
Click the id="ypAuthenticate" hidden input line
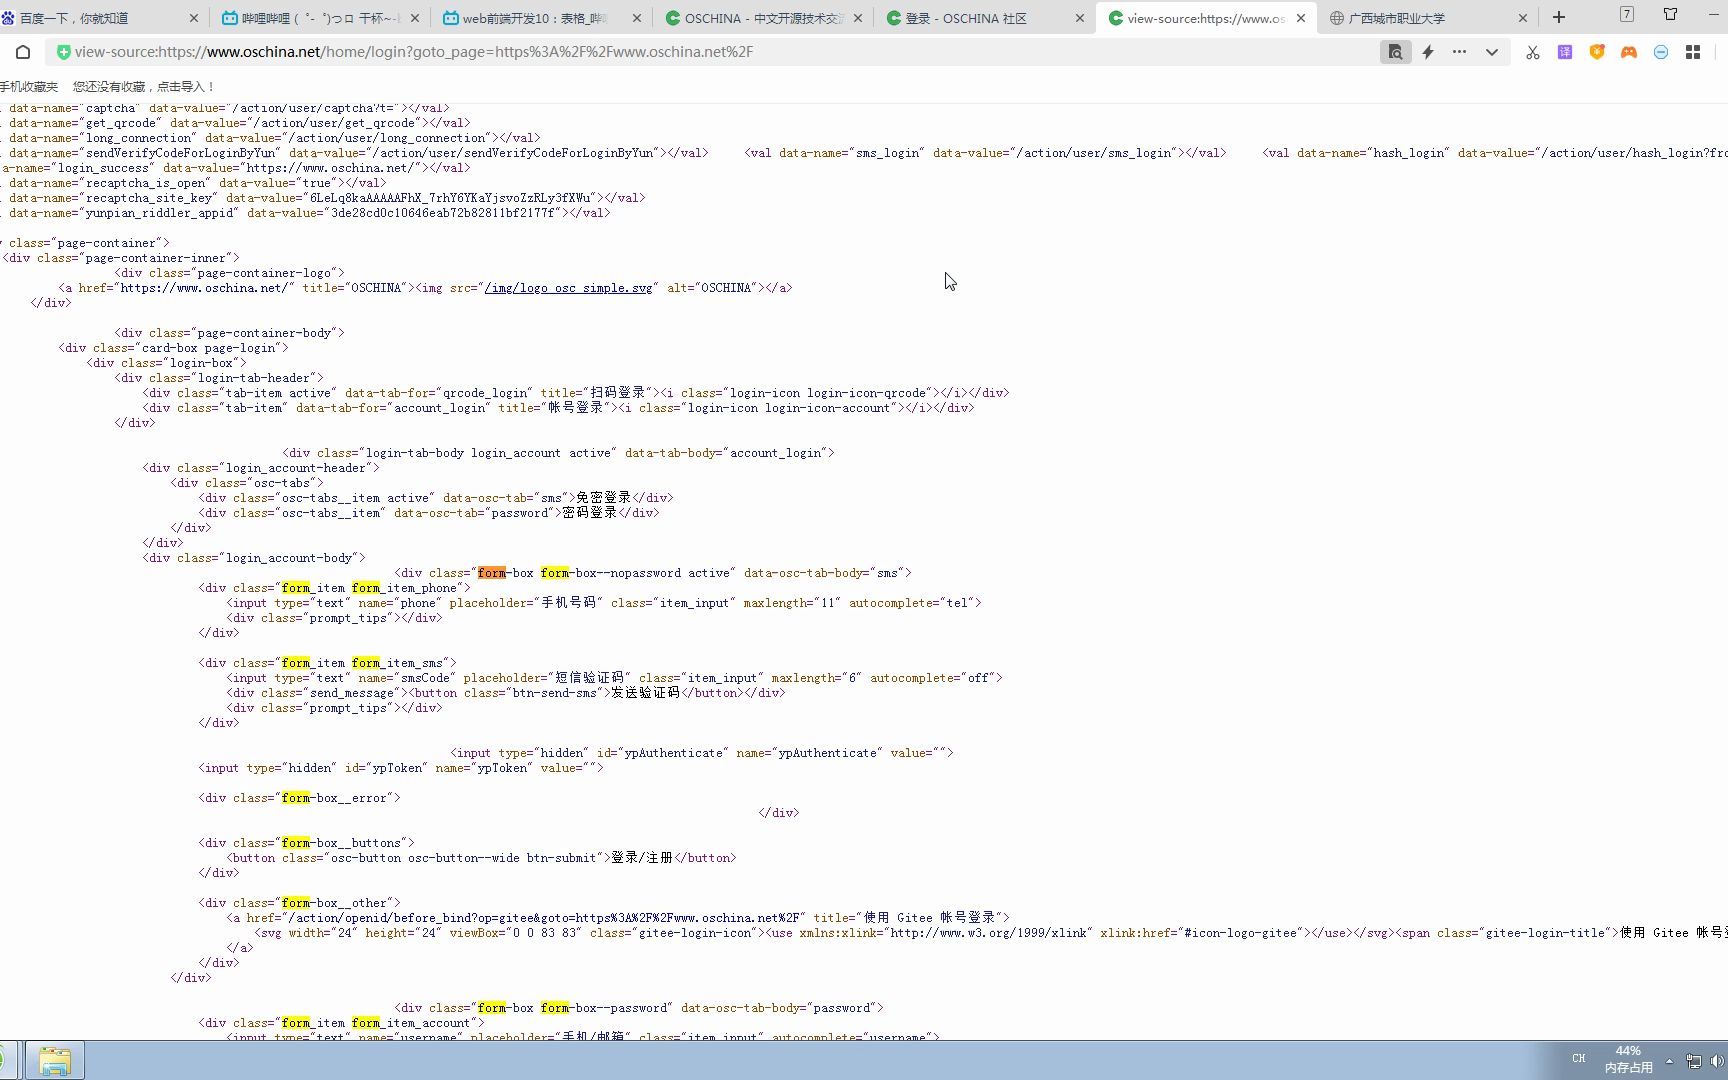[x=702, y=753]
